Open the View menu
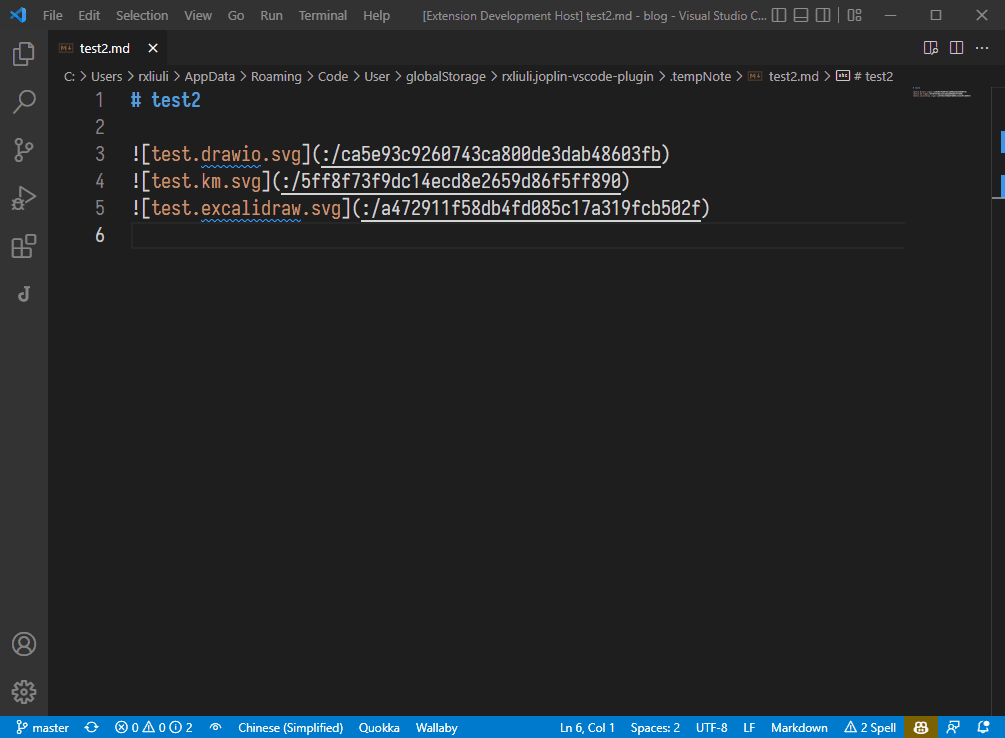1005x738 pixels. [198, 15]
